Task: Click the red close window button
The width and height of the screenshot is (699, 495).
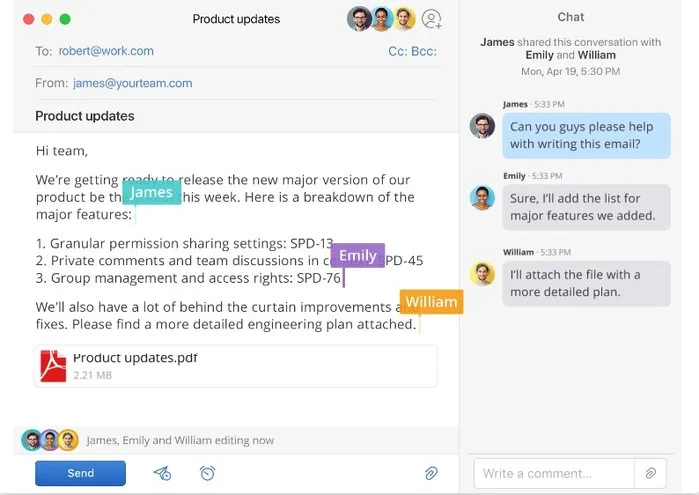Action: 29,19
